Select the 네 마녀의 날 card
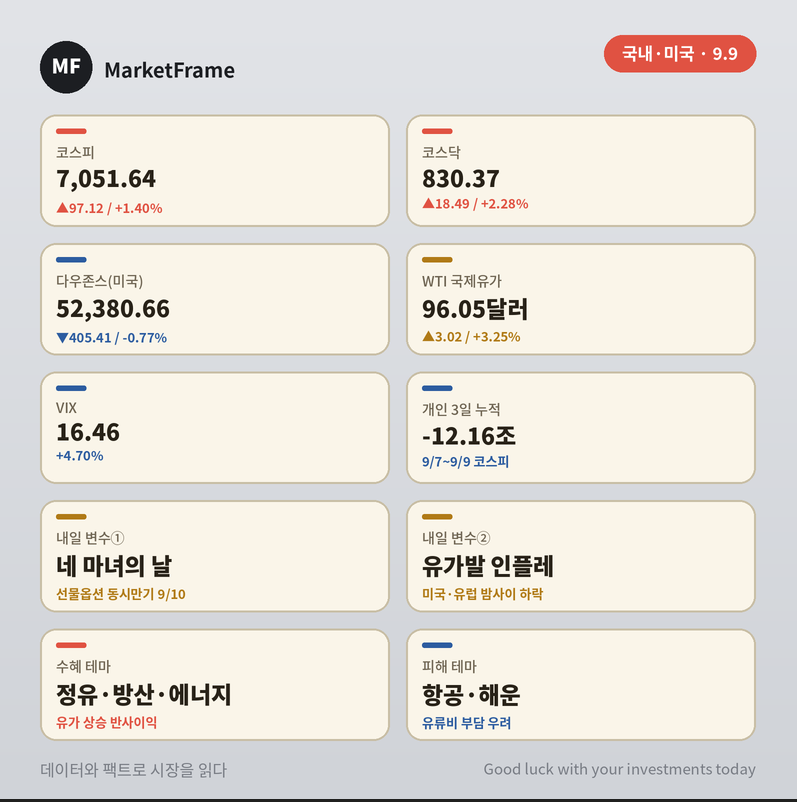Screen dimensions: 797x802 click(215, 556)
